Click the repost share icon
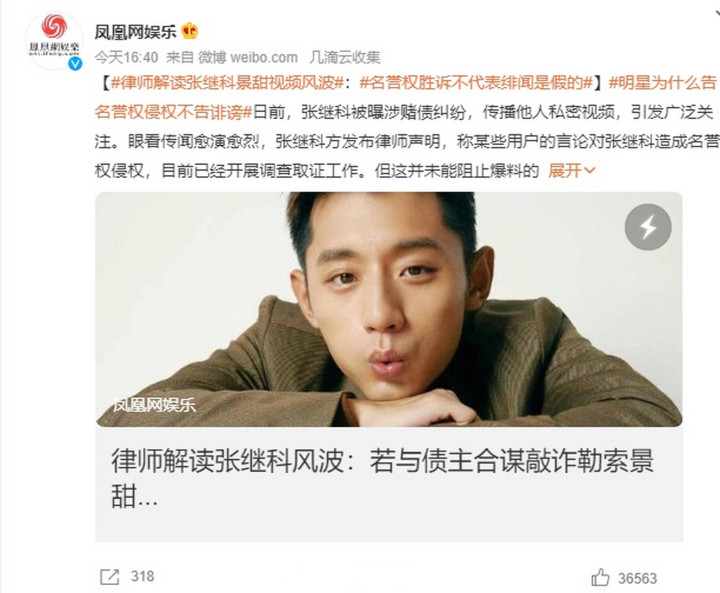This screenshot has height=593, width=720. [109, 577]
